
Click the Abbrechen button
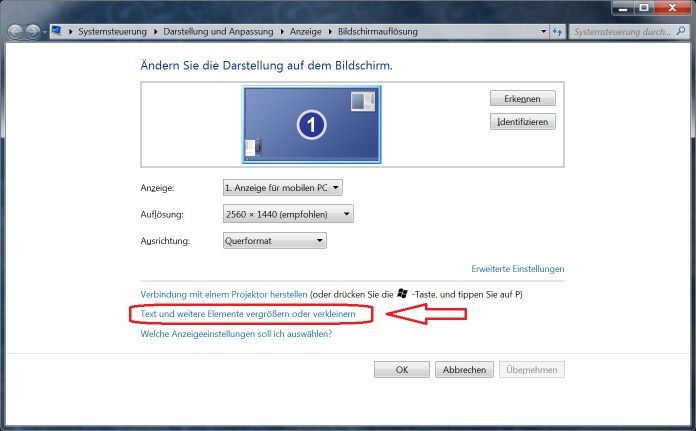(464, 369)
